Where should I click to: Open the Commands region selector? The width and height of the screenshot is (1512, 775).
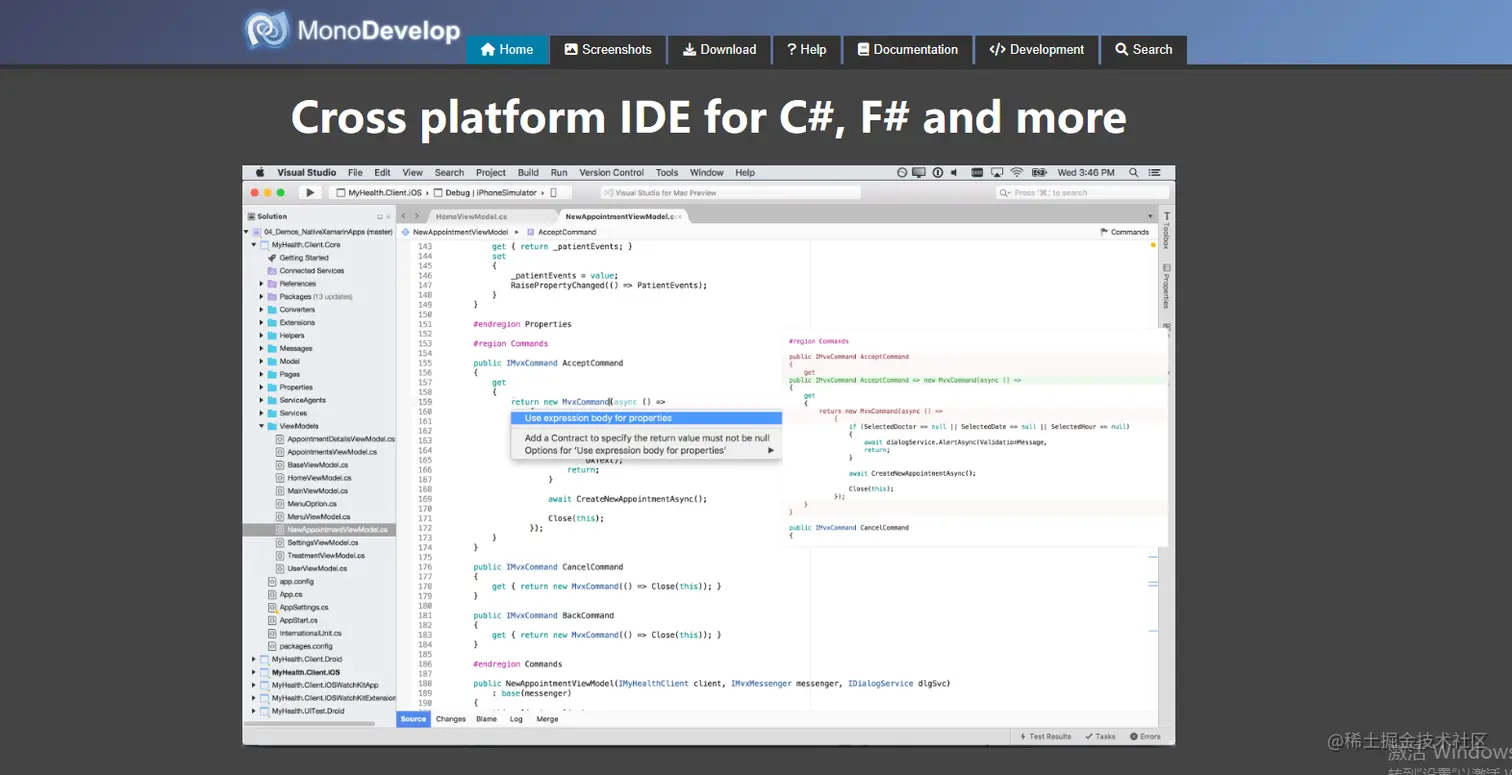click(1124, 232)
